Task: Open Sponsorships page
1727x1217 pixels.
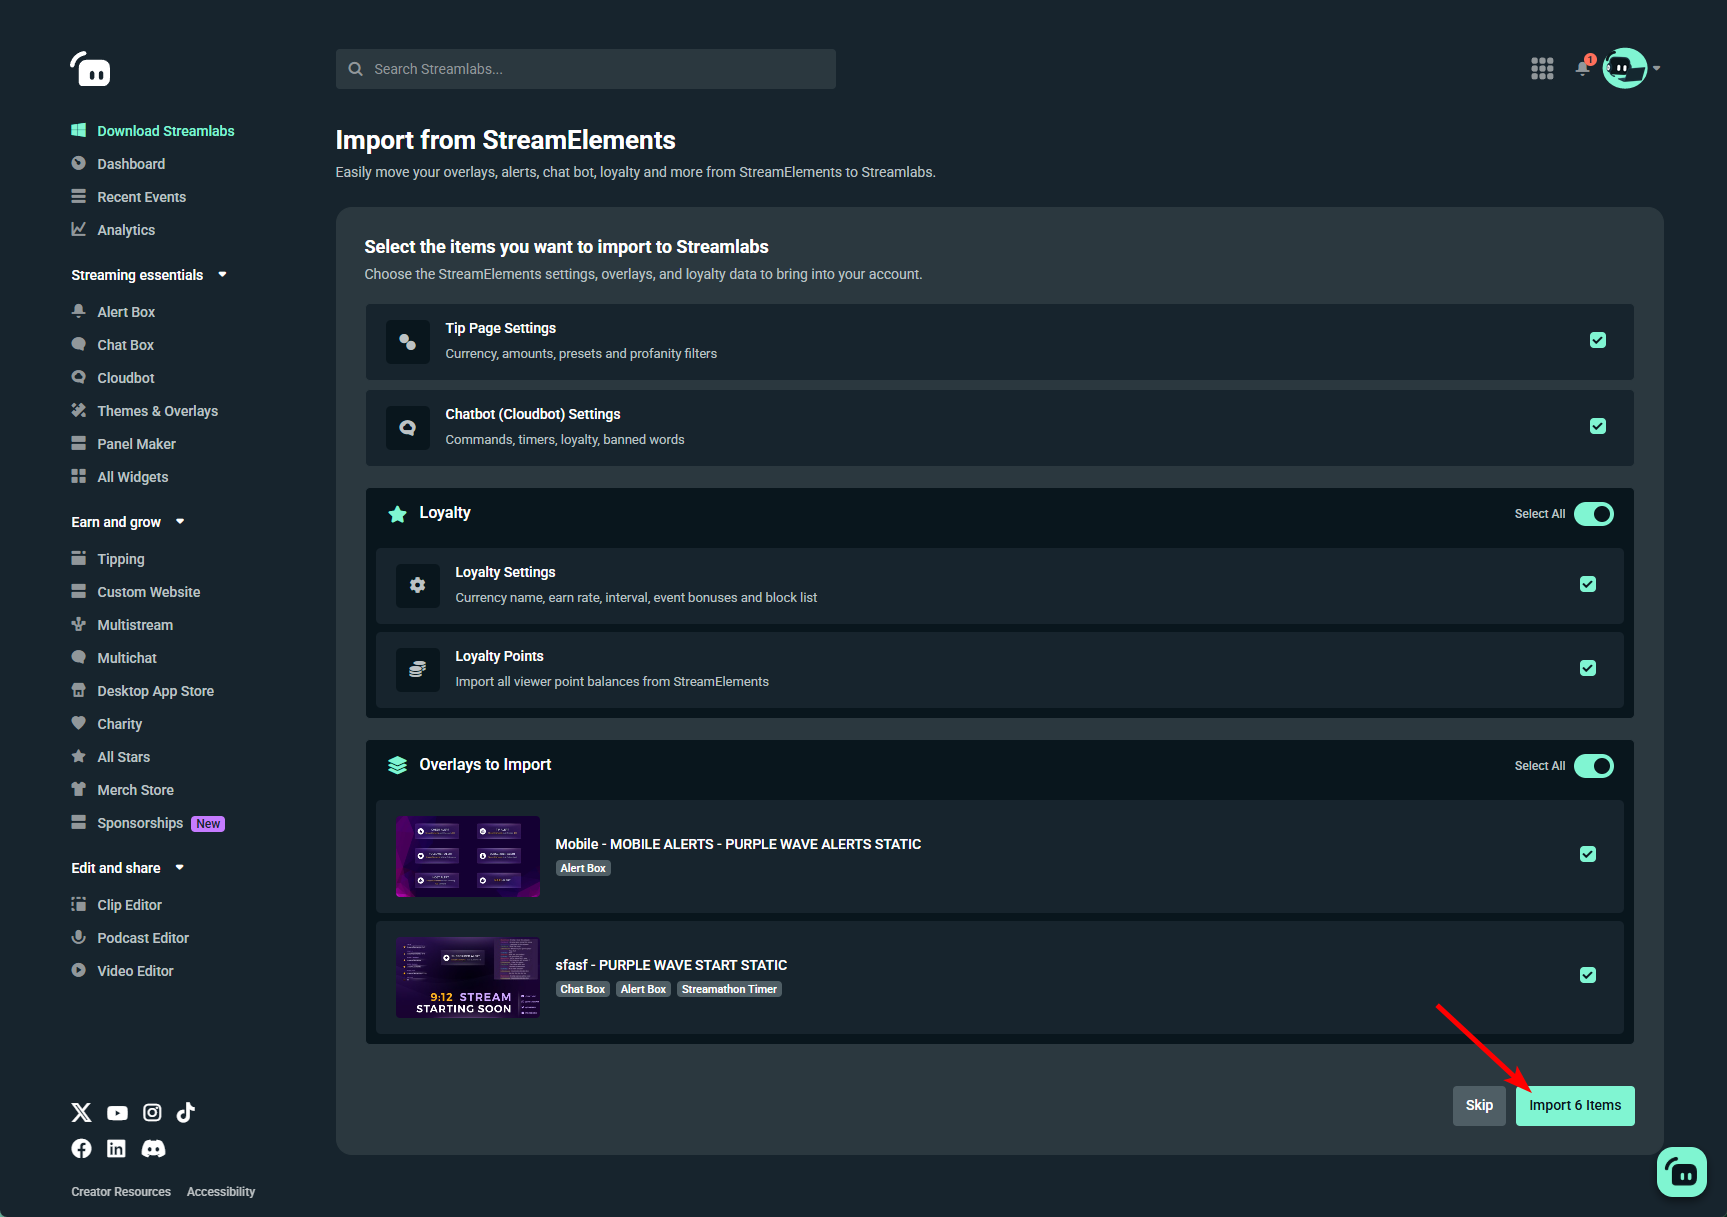Action: pyautogui.click(x=148, y=823)
